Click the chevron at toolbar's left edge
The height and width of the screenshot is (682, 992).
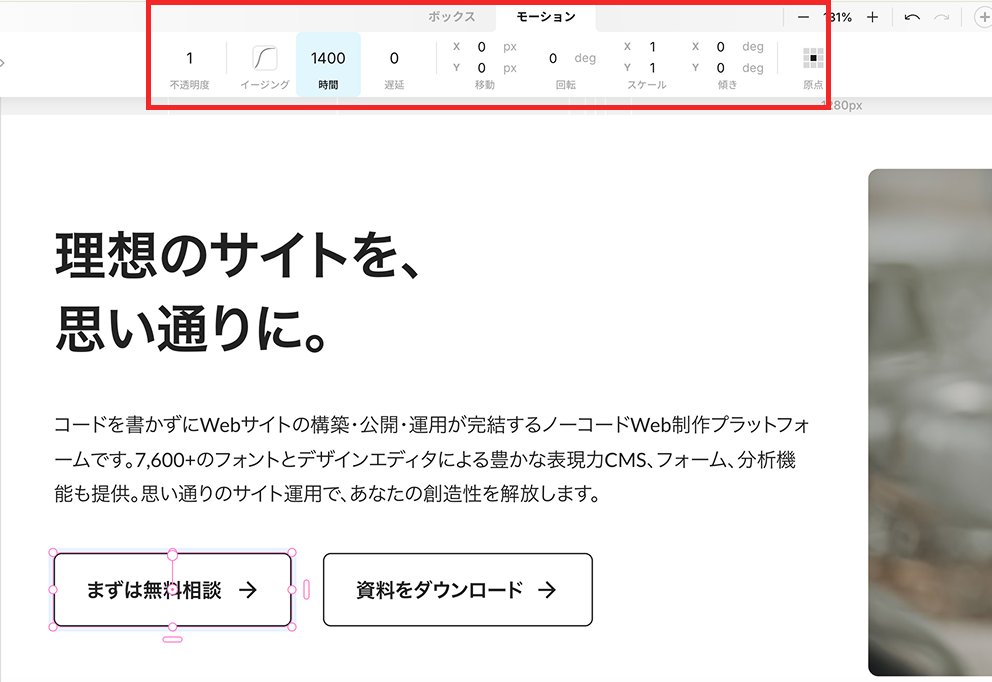point(3,62)
